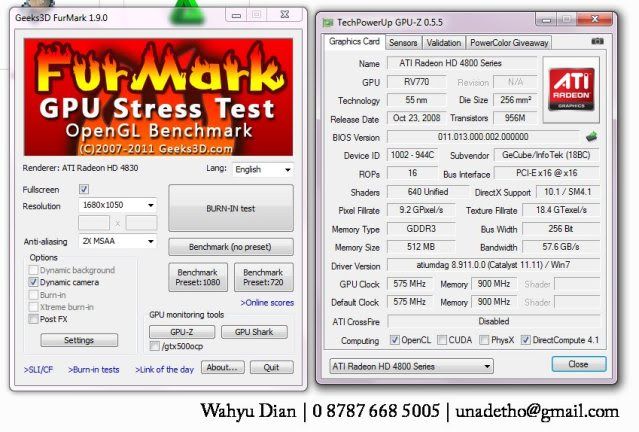Enable Post FX checkbox

click(x=33, y=319)
